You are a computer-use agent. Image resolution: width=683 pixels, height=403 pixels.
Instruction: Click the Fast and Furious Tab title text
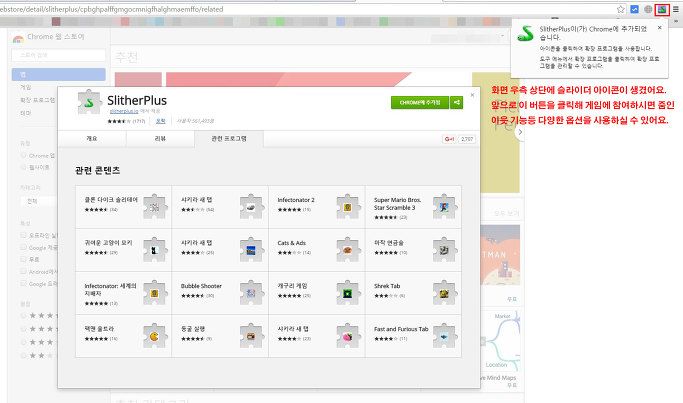point(401,329)
